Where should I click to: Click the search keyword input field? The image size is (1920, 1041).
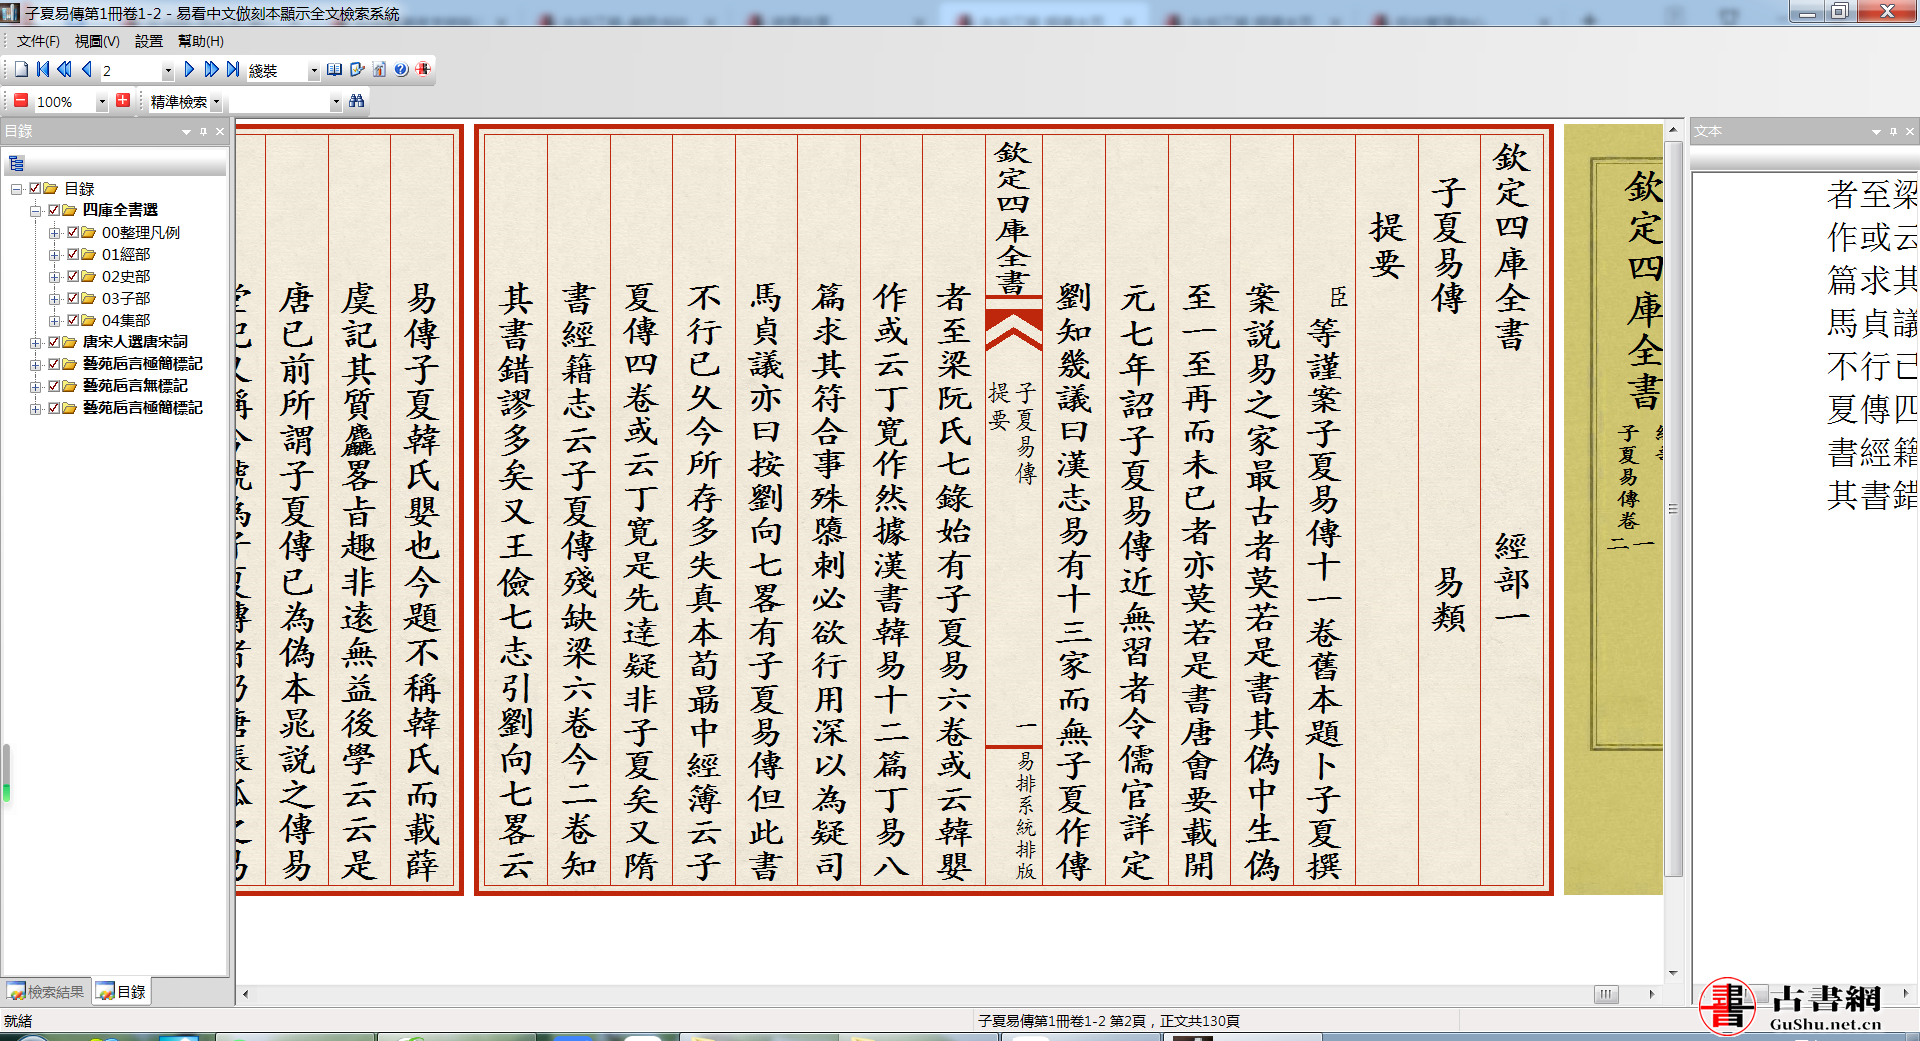pyautogui.click(x=278, y=101)
